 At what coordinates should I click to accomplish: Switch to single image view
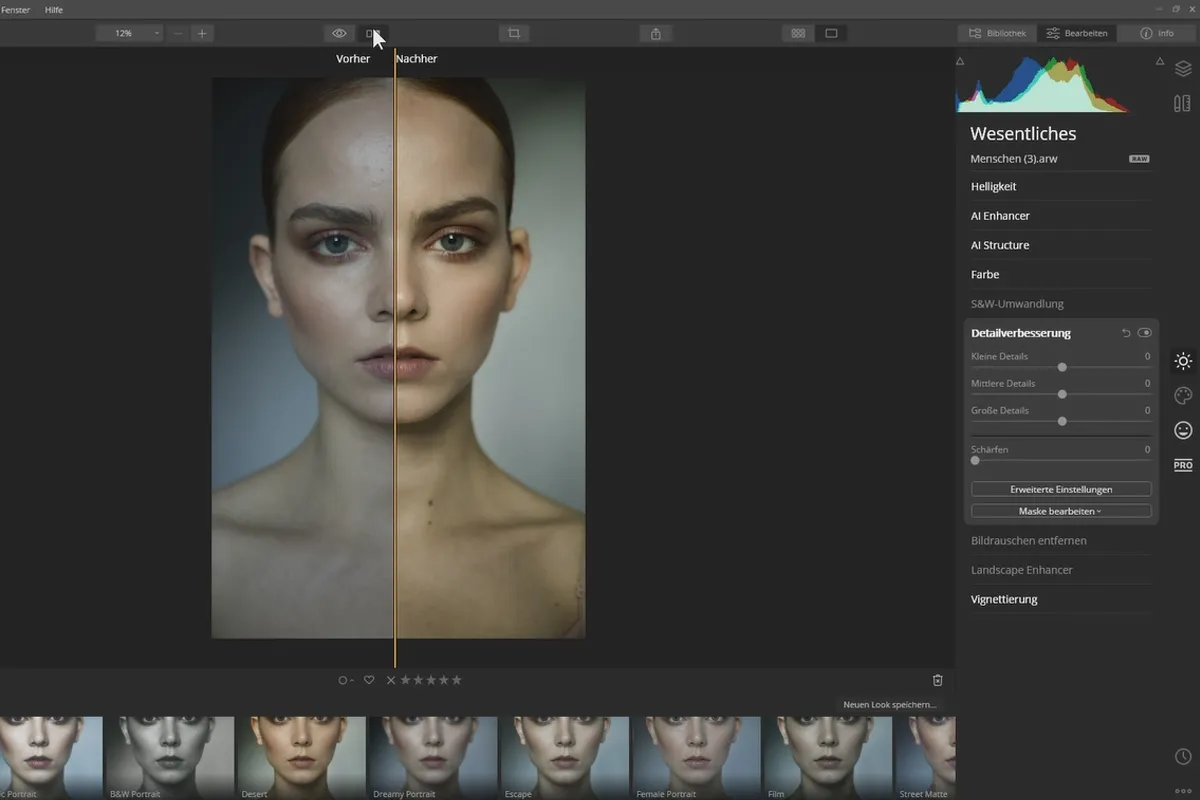(x=831, y=33)
